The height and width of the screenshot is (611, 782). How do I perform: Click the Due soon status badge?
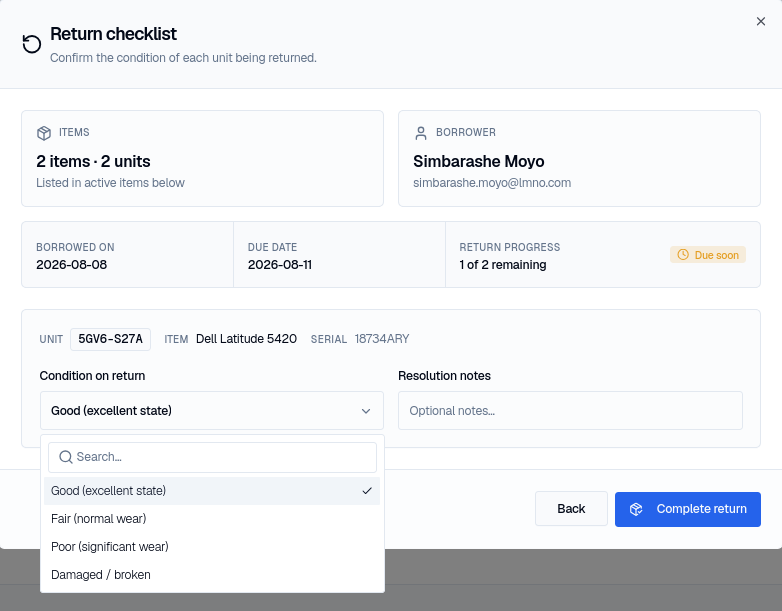[708, 255]
